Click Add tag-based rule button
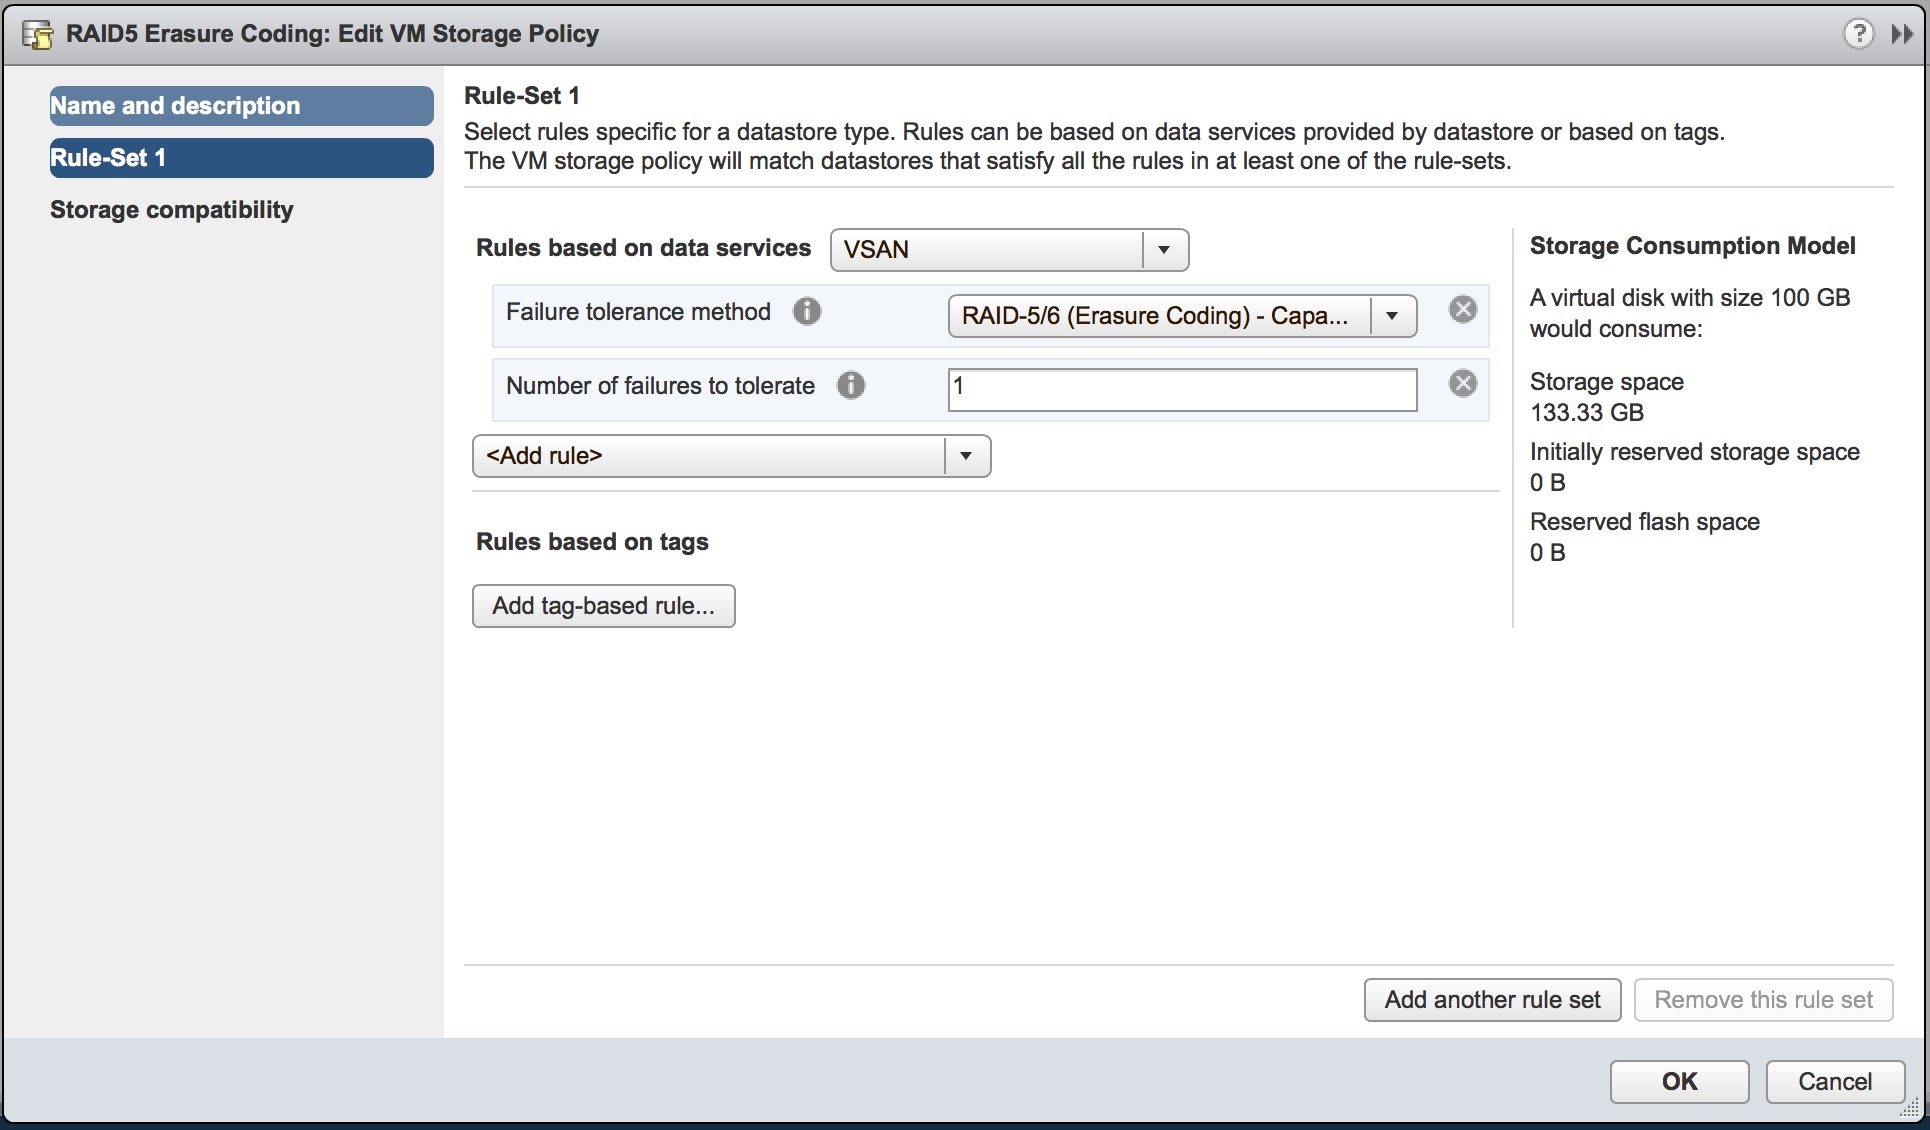 click(x=603, y=606)
